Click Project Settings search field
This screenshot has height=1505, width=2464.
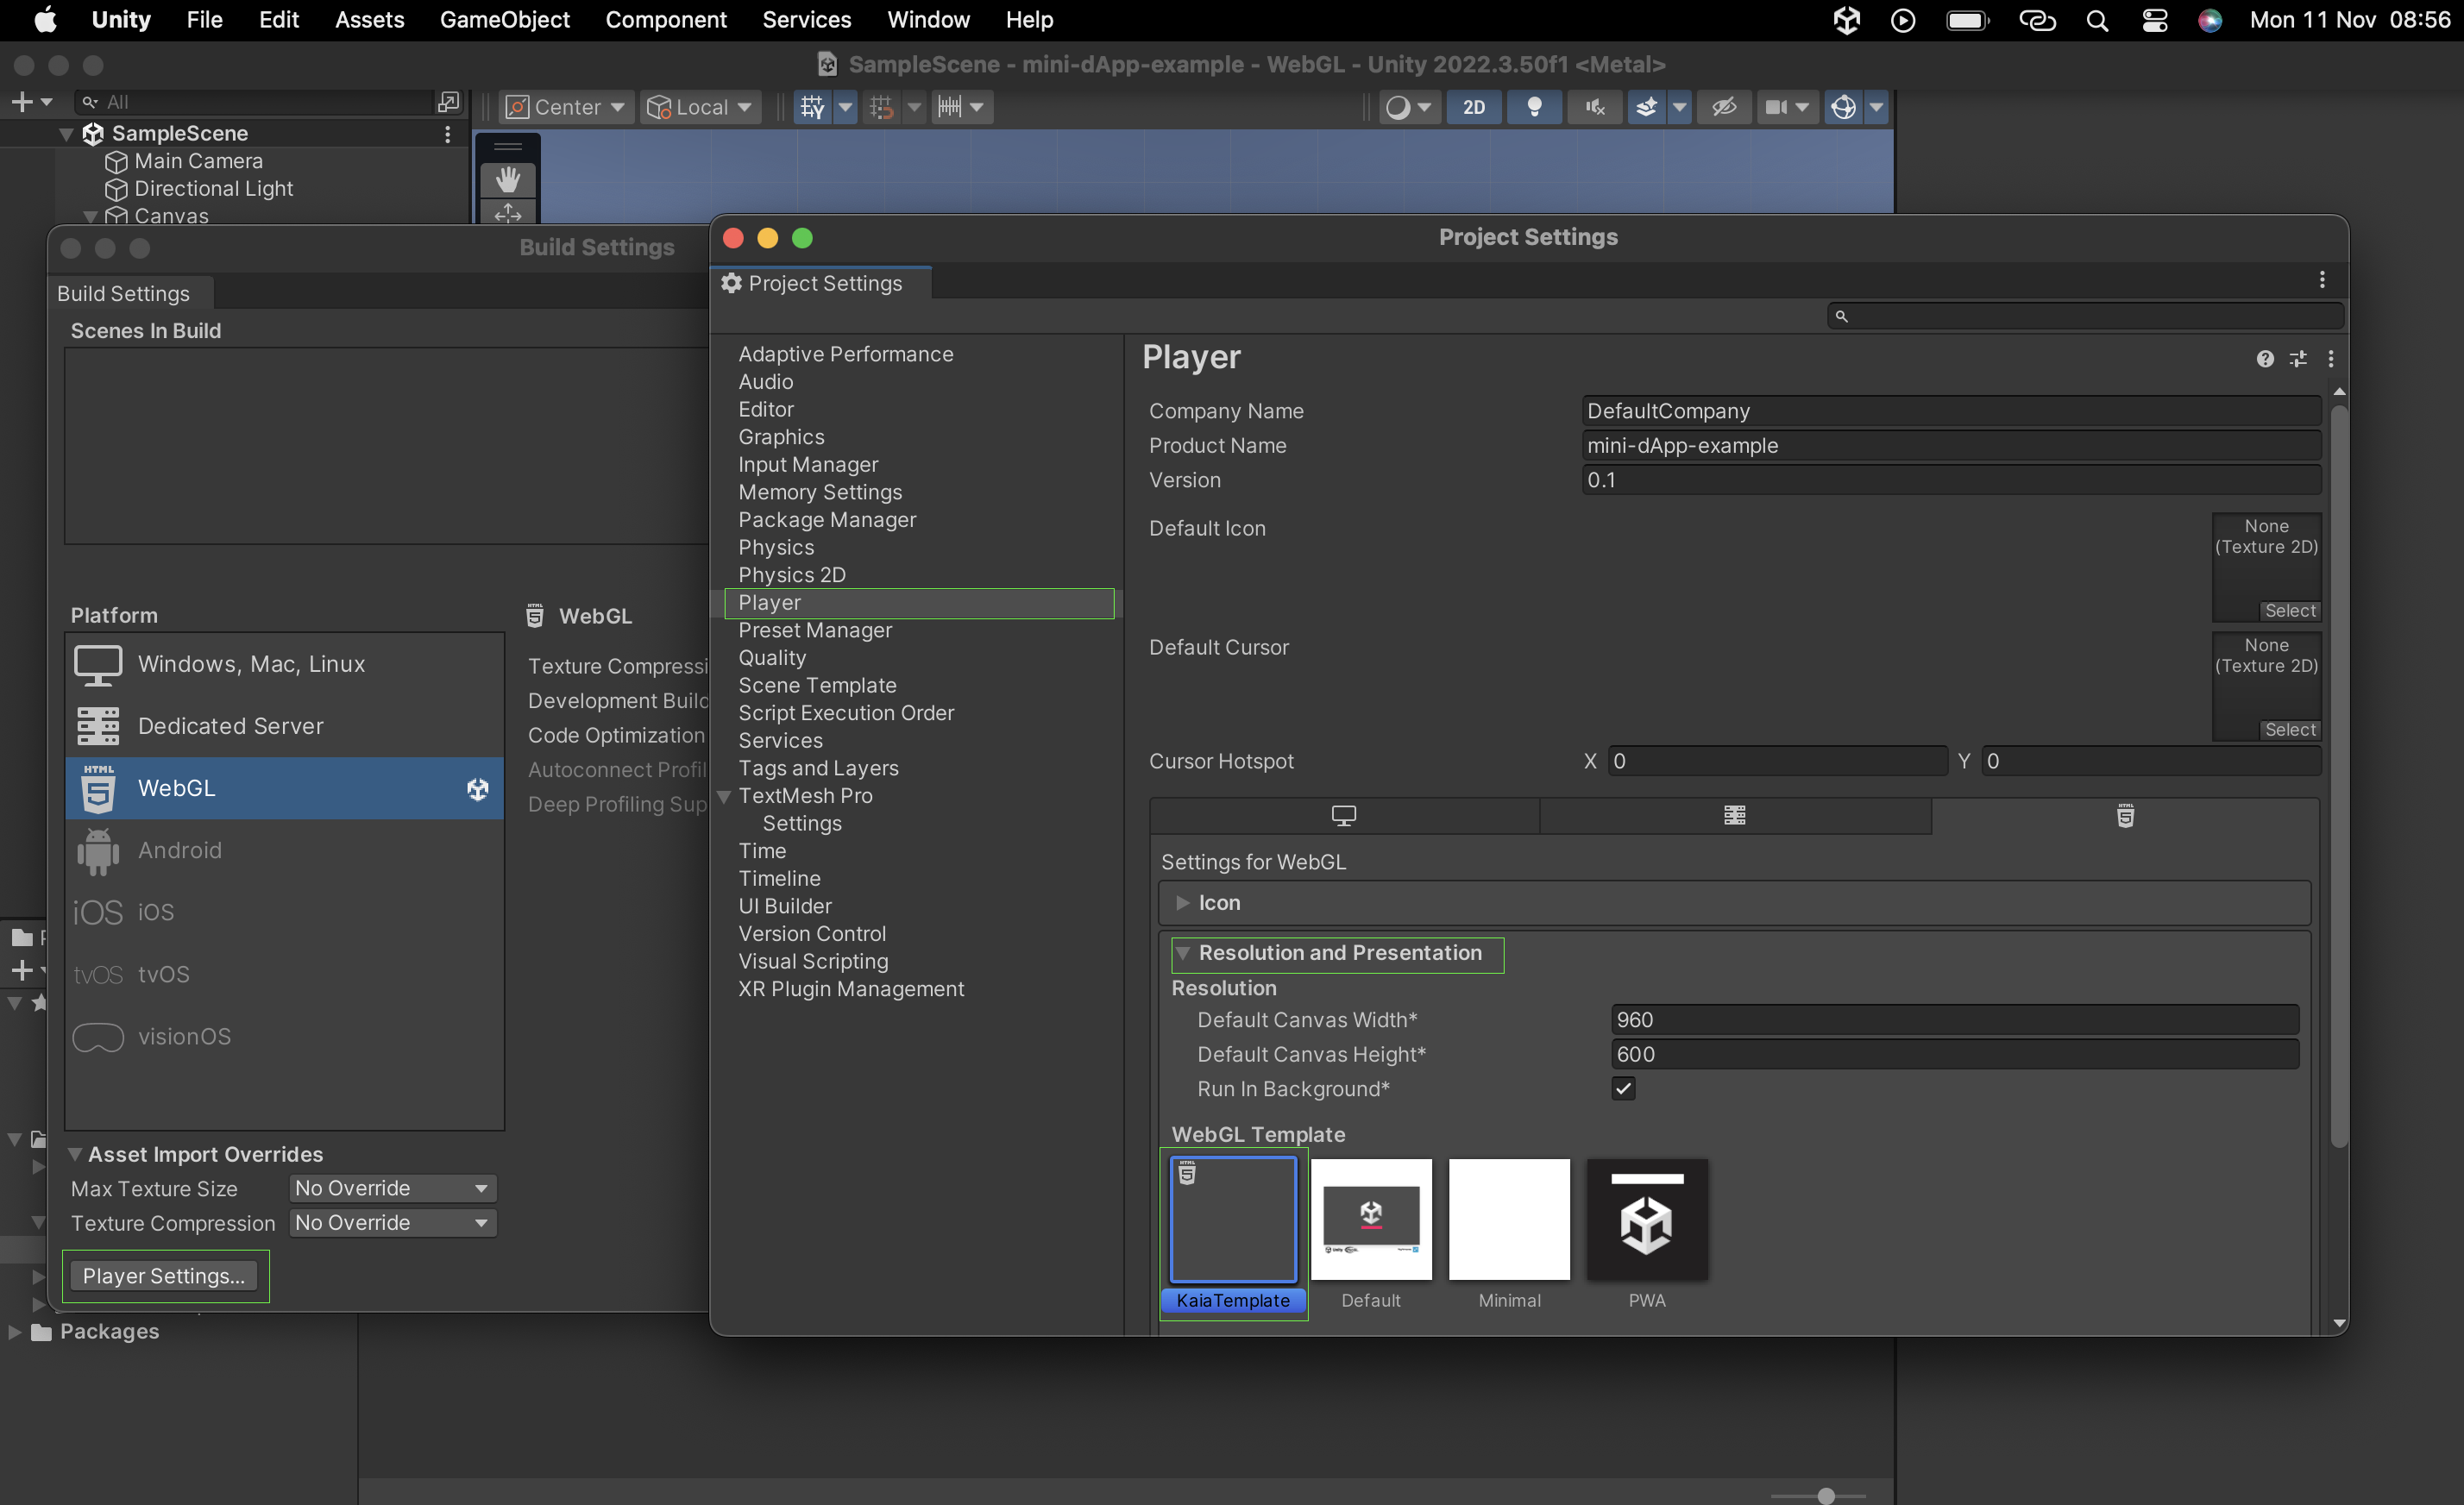(x=2085, y=316)
